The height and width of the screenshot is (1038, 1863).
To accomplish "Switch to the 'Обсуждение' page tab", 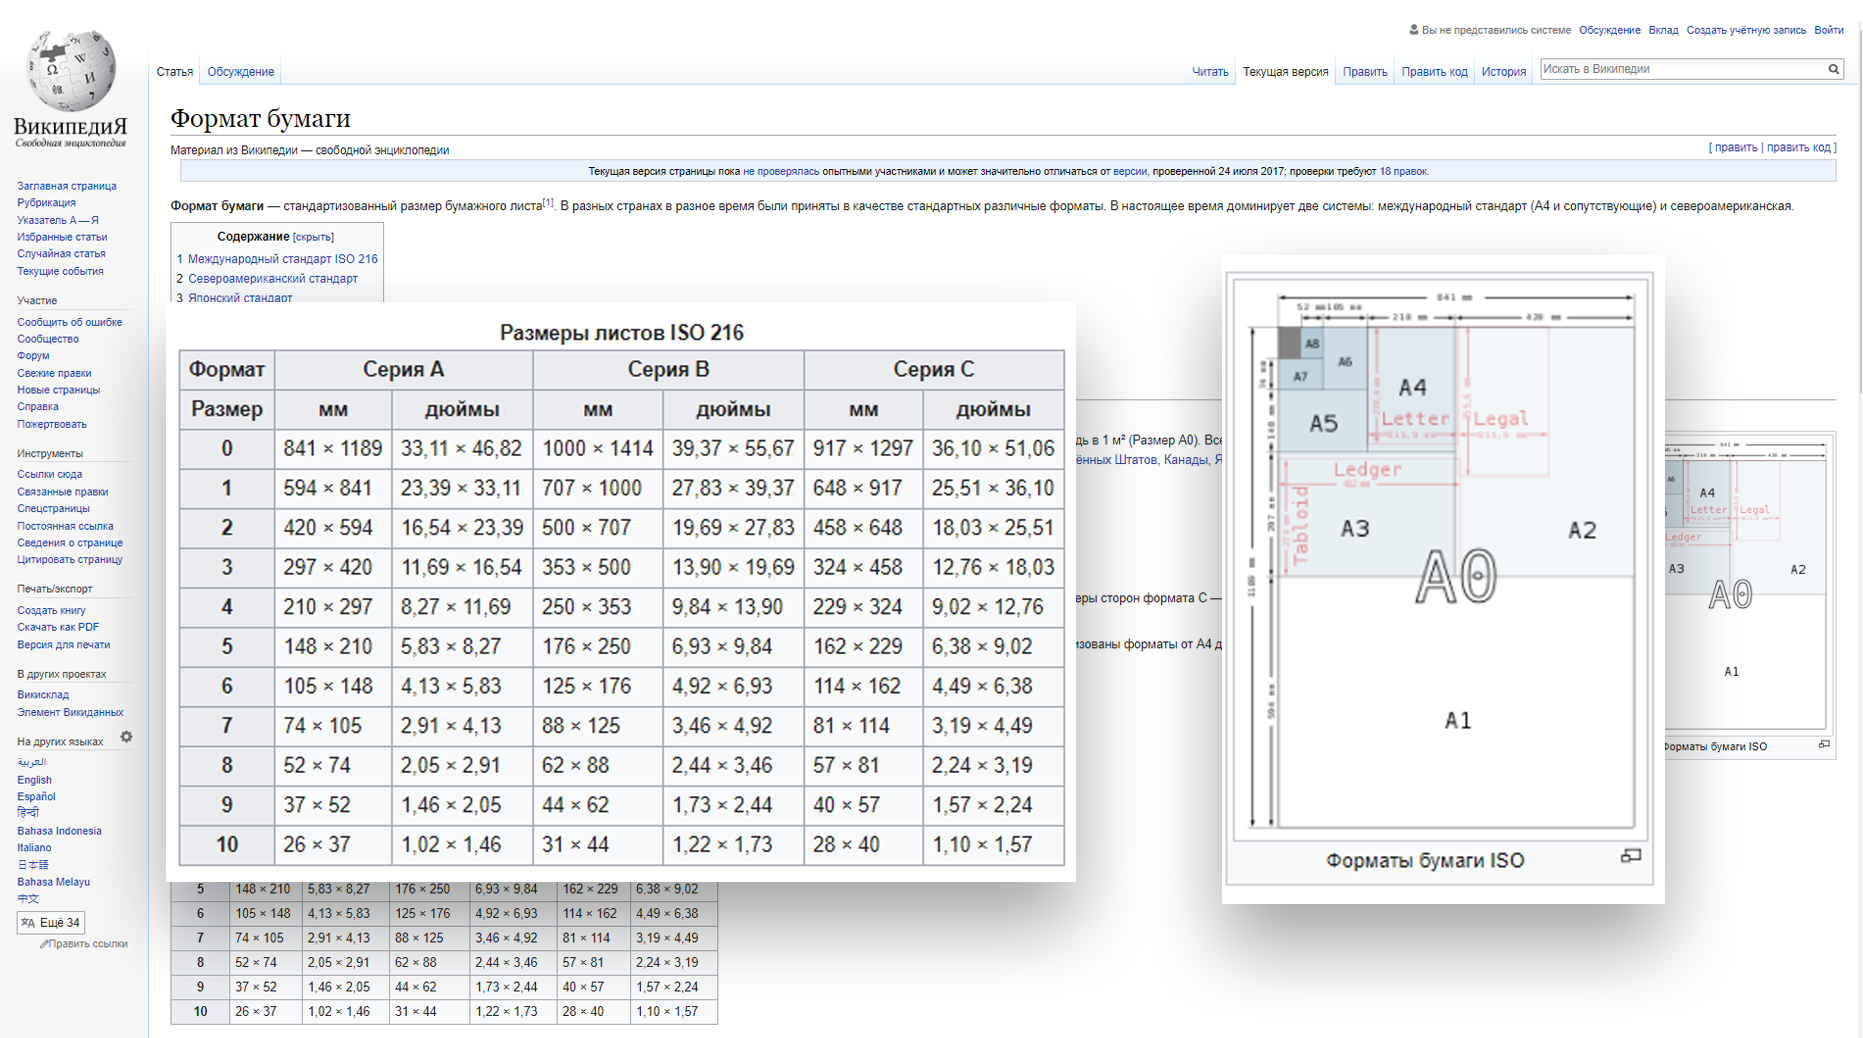I will click(x=240, y=72).
